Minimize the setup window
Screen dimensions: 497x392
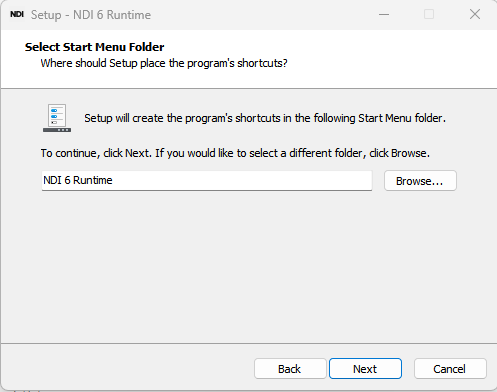point(384,14)
